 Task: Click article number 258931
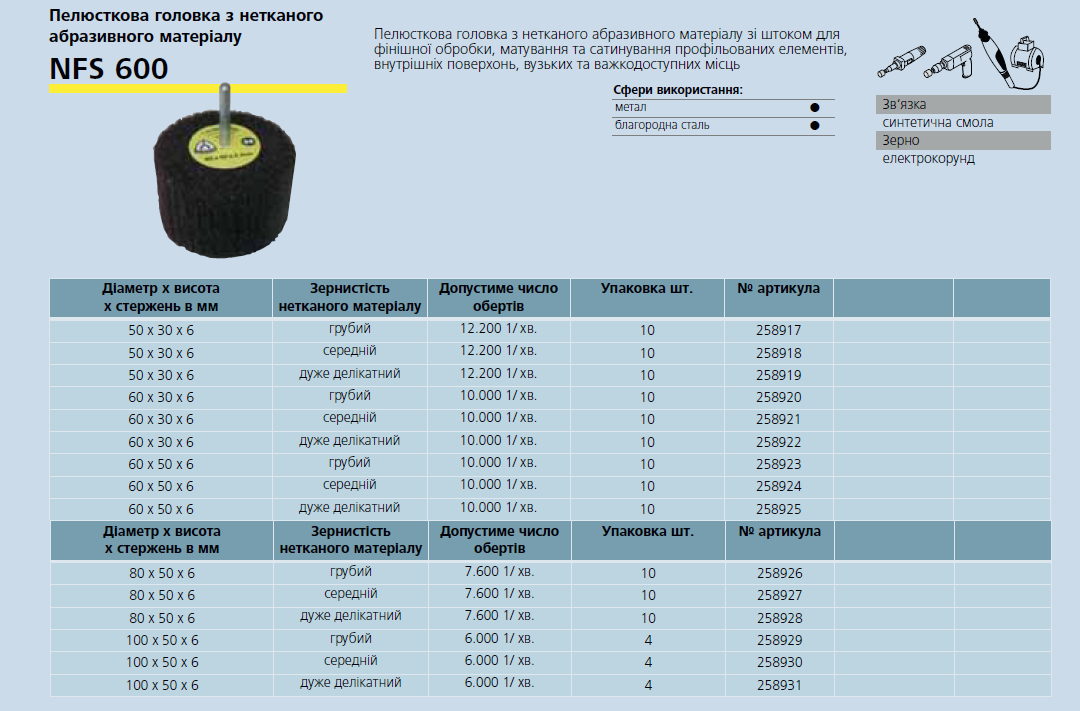[780, 685]
